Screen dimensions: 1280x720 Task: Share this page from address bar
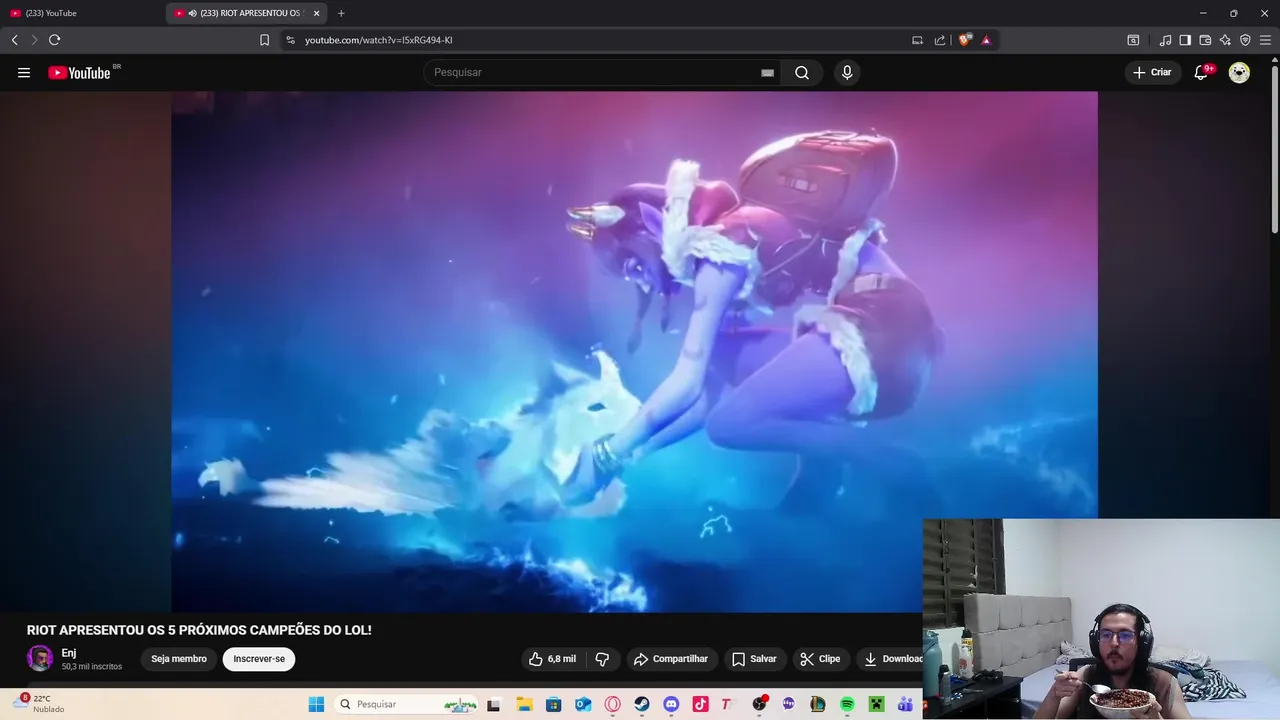940,40
